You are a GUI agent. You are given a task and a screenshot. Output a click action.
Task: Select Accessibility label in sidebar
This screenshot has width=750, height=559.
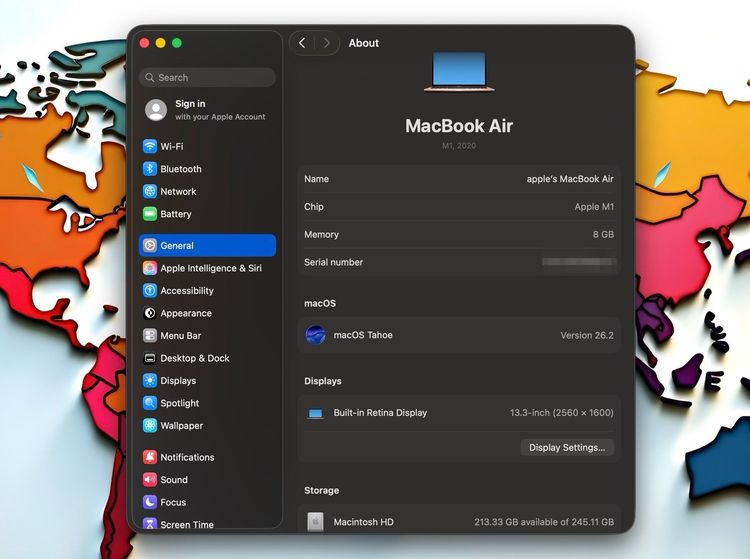[187, 290]
